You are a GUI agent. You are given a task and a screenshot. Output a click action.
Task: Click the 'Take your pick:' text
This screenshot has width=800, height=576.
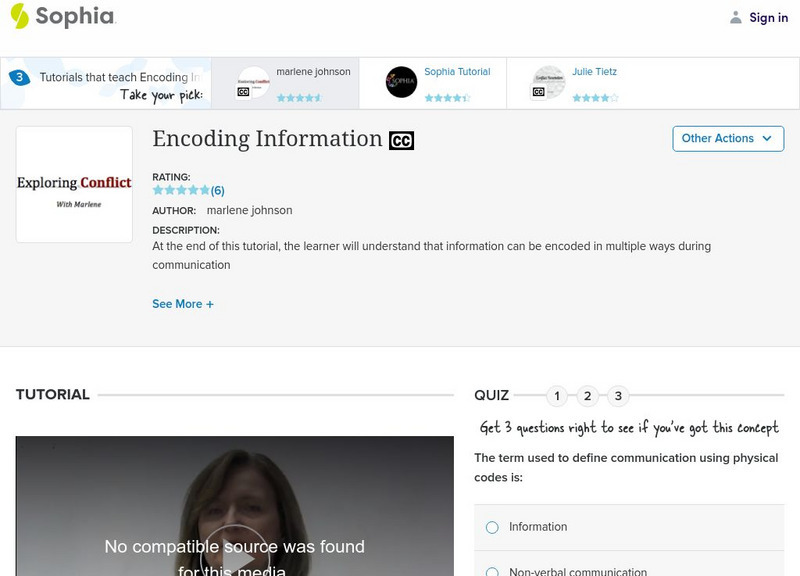162,95
